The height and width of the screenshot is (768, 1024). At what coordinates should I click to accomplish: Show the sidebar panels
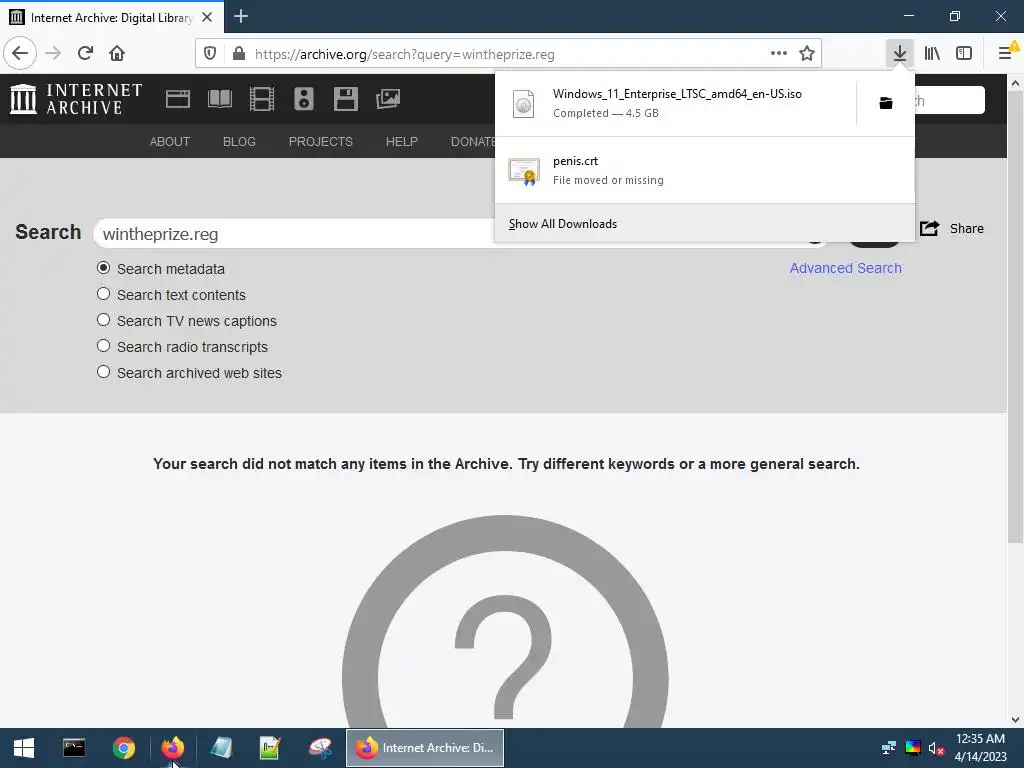pyautogui.click(x=964, y=54)
